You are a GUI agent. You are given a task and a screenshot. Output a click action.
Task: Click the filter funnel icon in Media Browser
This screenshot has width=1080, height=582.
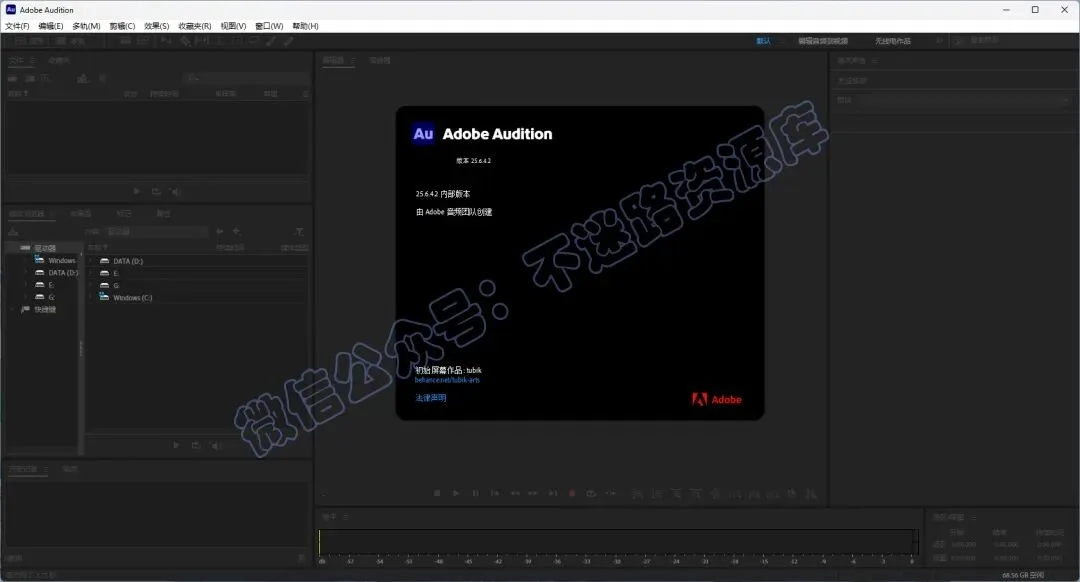pyautogui.click(x=299, y=231)
